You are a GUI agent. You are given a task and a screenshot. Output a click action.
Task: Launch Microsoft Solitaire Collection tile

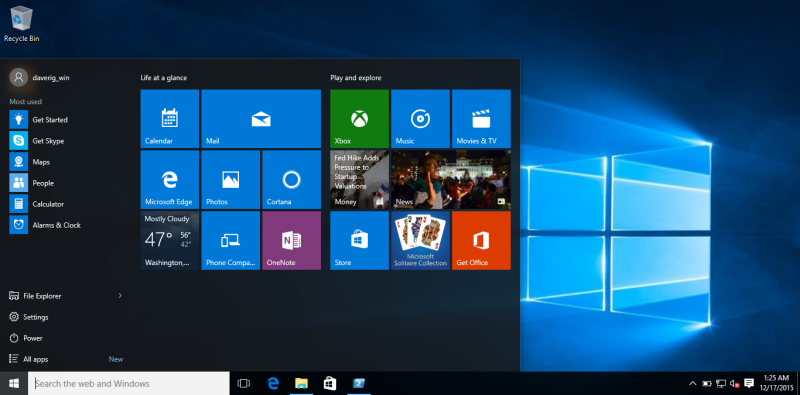(x=420, y=240)
